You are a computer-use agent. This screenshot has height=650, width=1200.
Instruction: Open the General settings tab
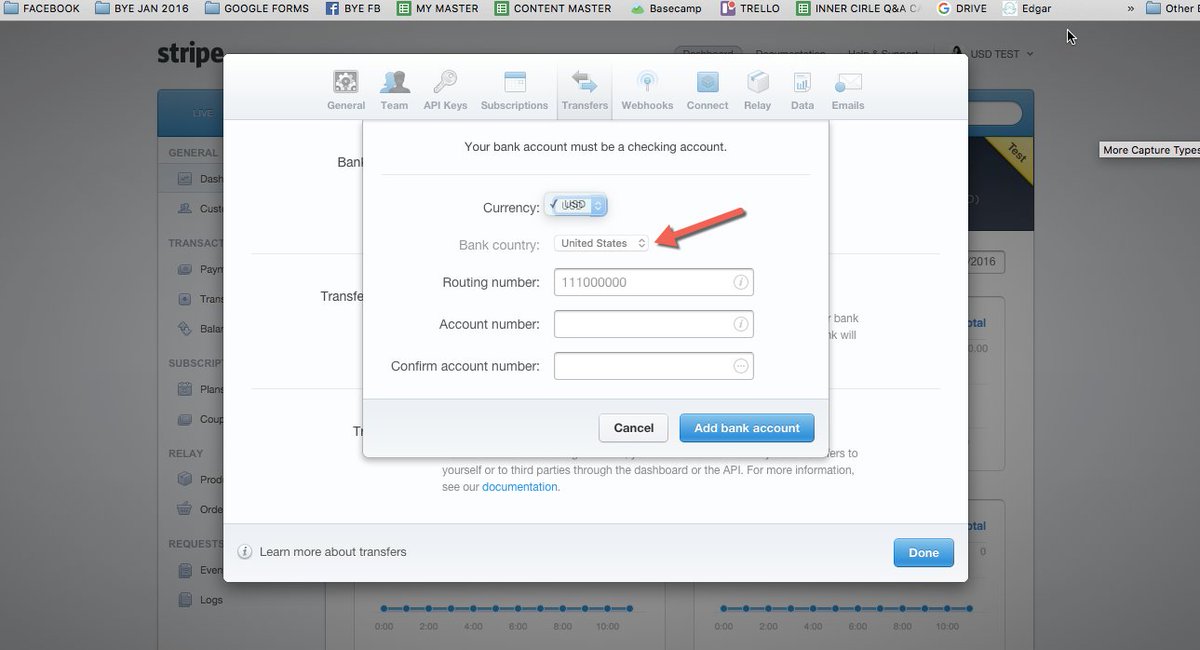346,90
